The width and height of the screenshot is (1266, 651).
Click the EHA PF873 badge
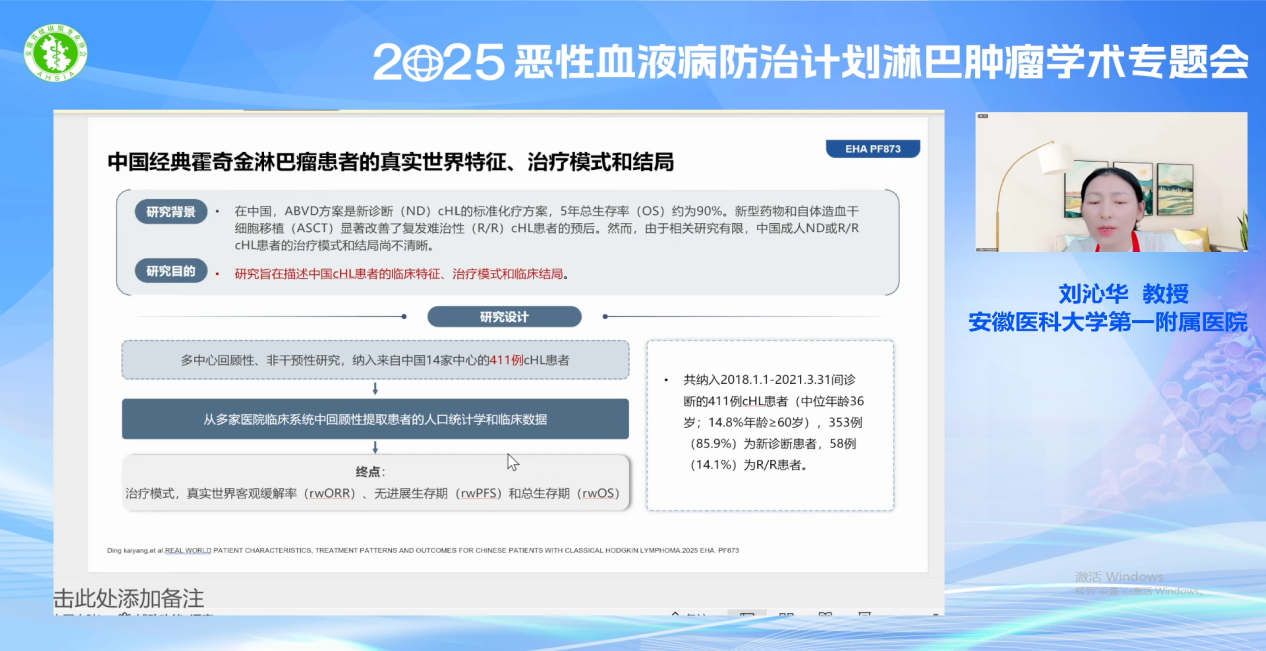[x=872, y=147]
